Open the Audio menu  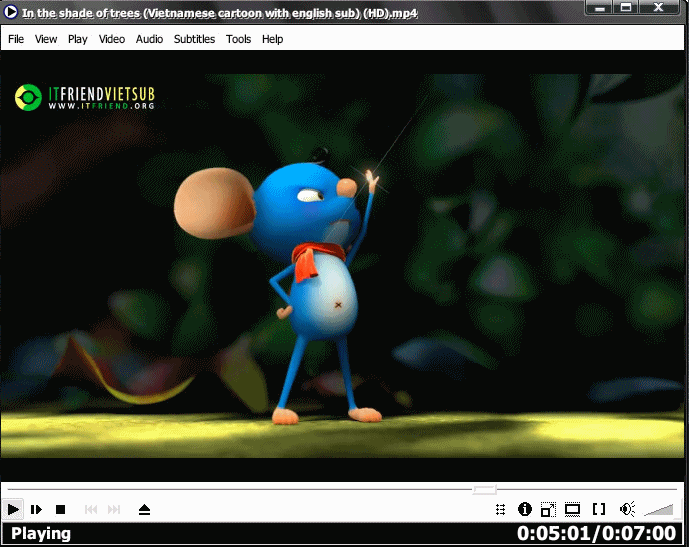pyautogui.click(x=149, y=39)
